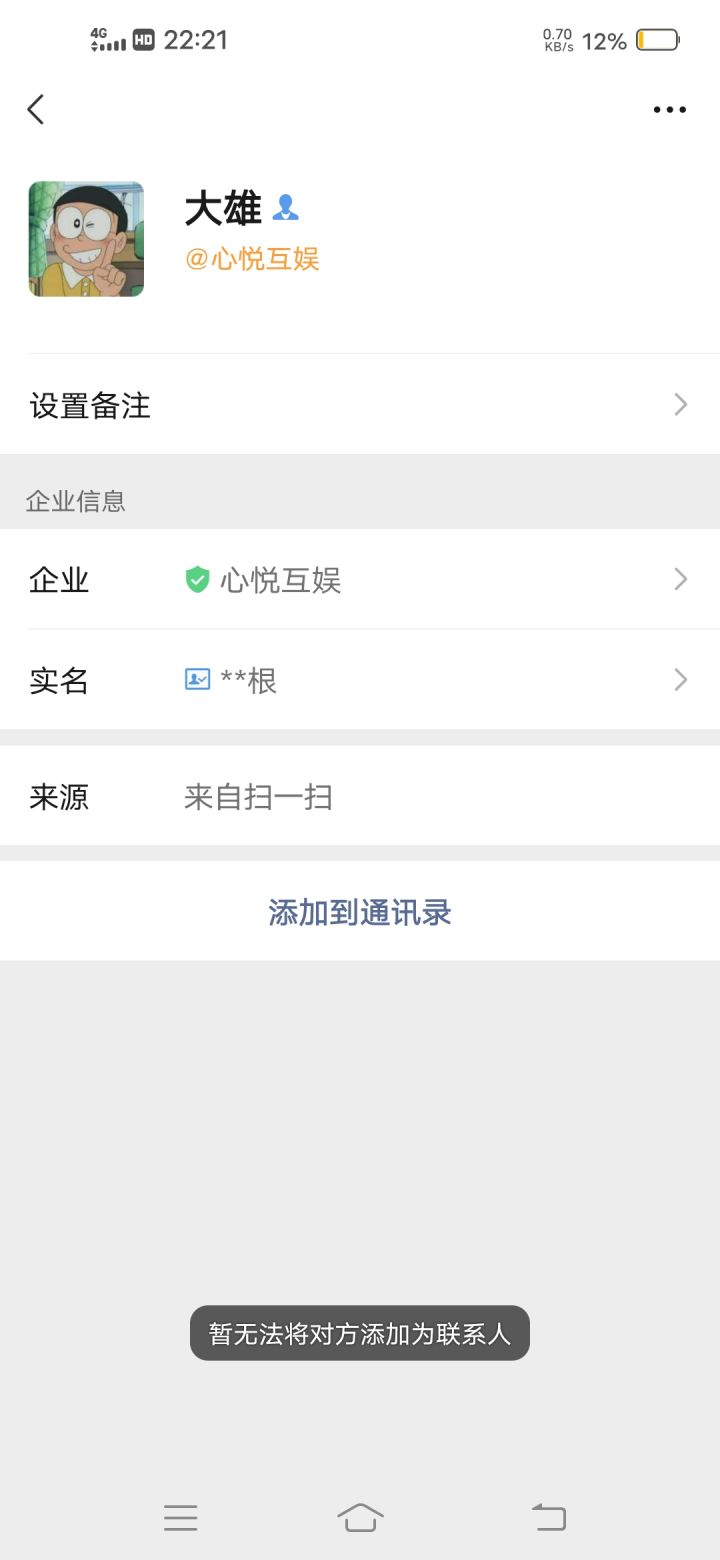Screen dimensions: 720x1560
Task: Tap the 22:21 clock in status bar
Action: pyautogui.click(x=200, y=40)
